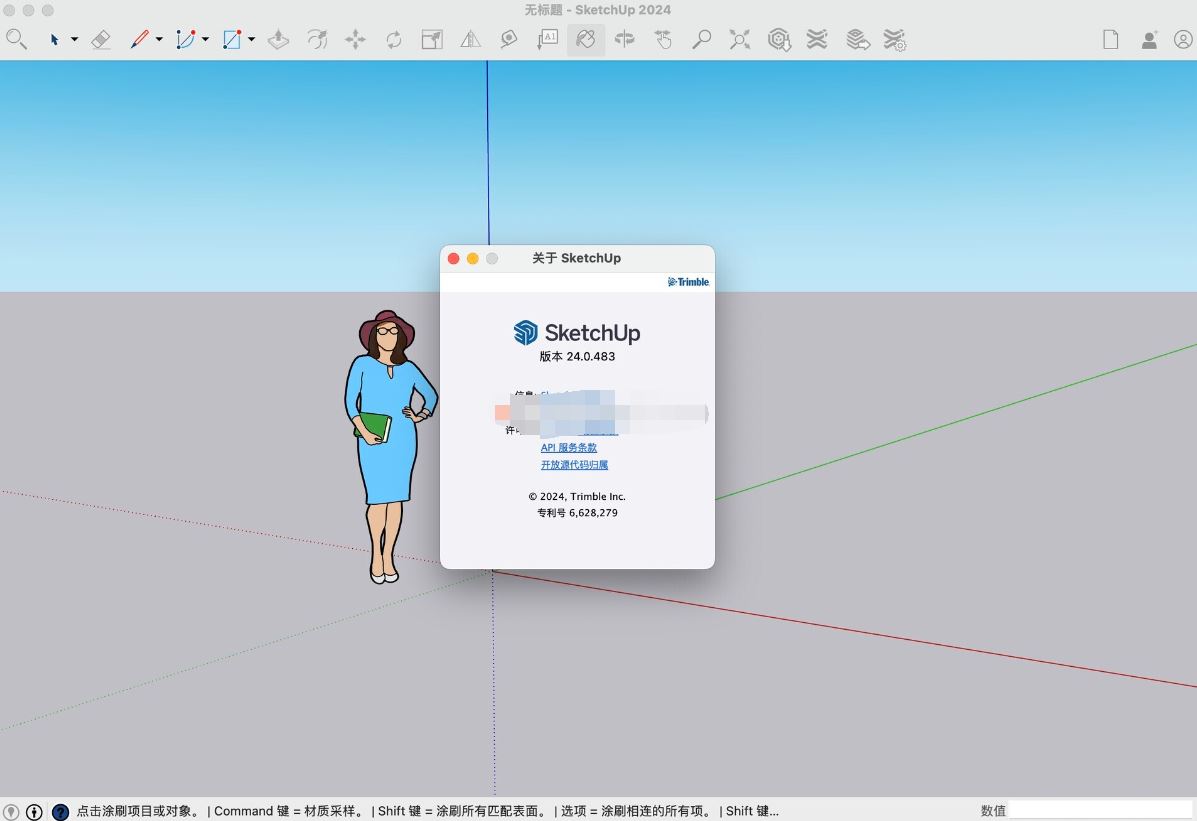Select the Text label tool

(547, 39)
